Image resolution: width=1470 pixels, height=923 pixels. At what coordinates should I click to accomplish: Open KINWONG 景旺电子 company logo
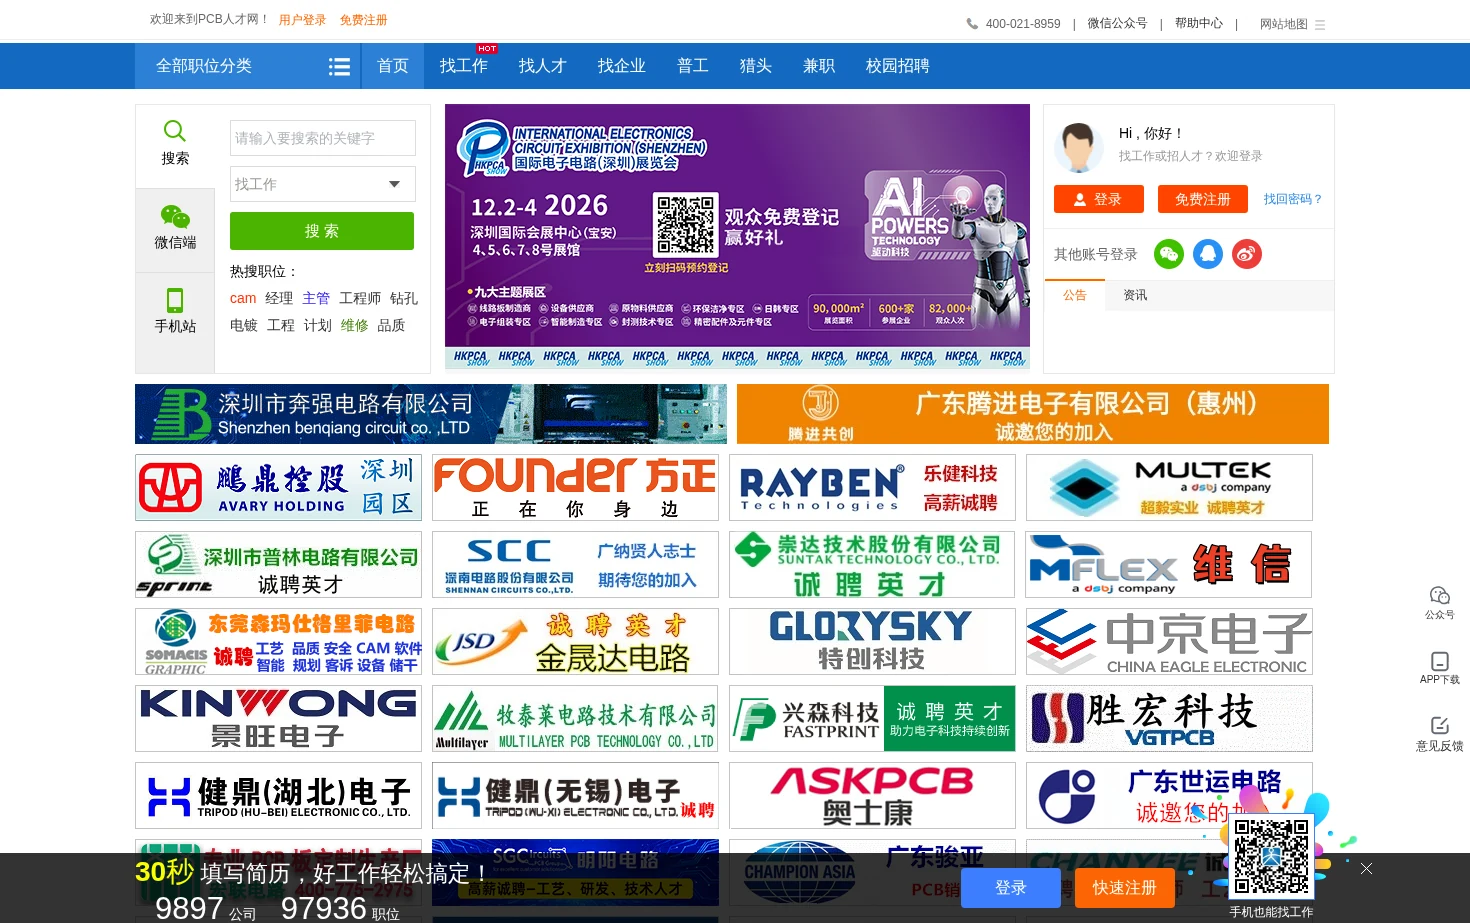(x=278, y=718)
